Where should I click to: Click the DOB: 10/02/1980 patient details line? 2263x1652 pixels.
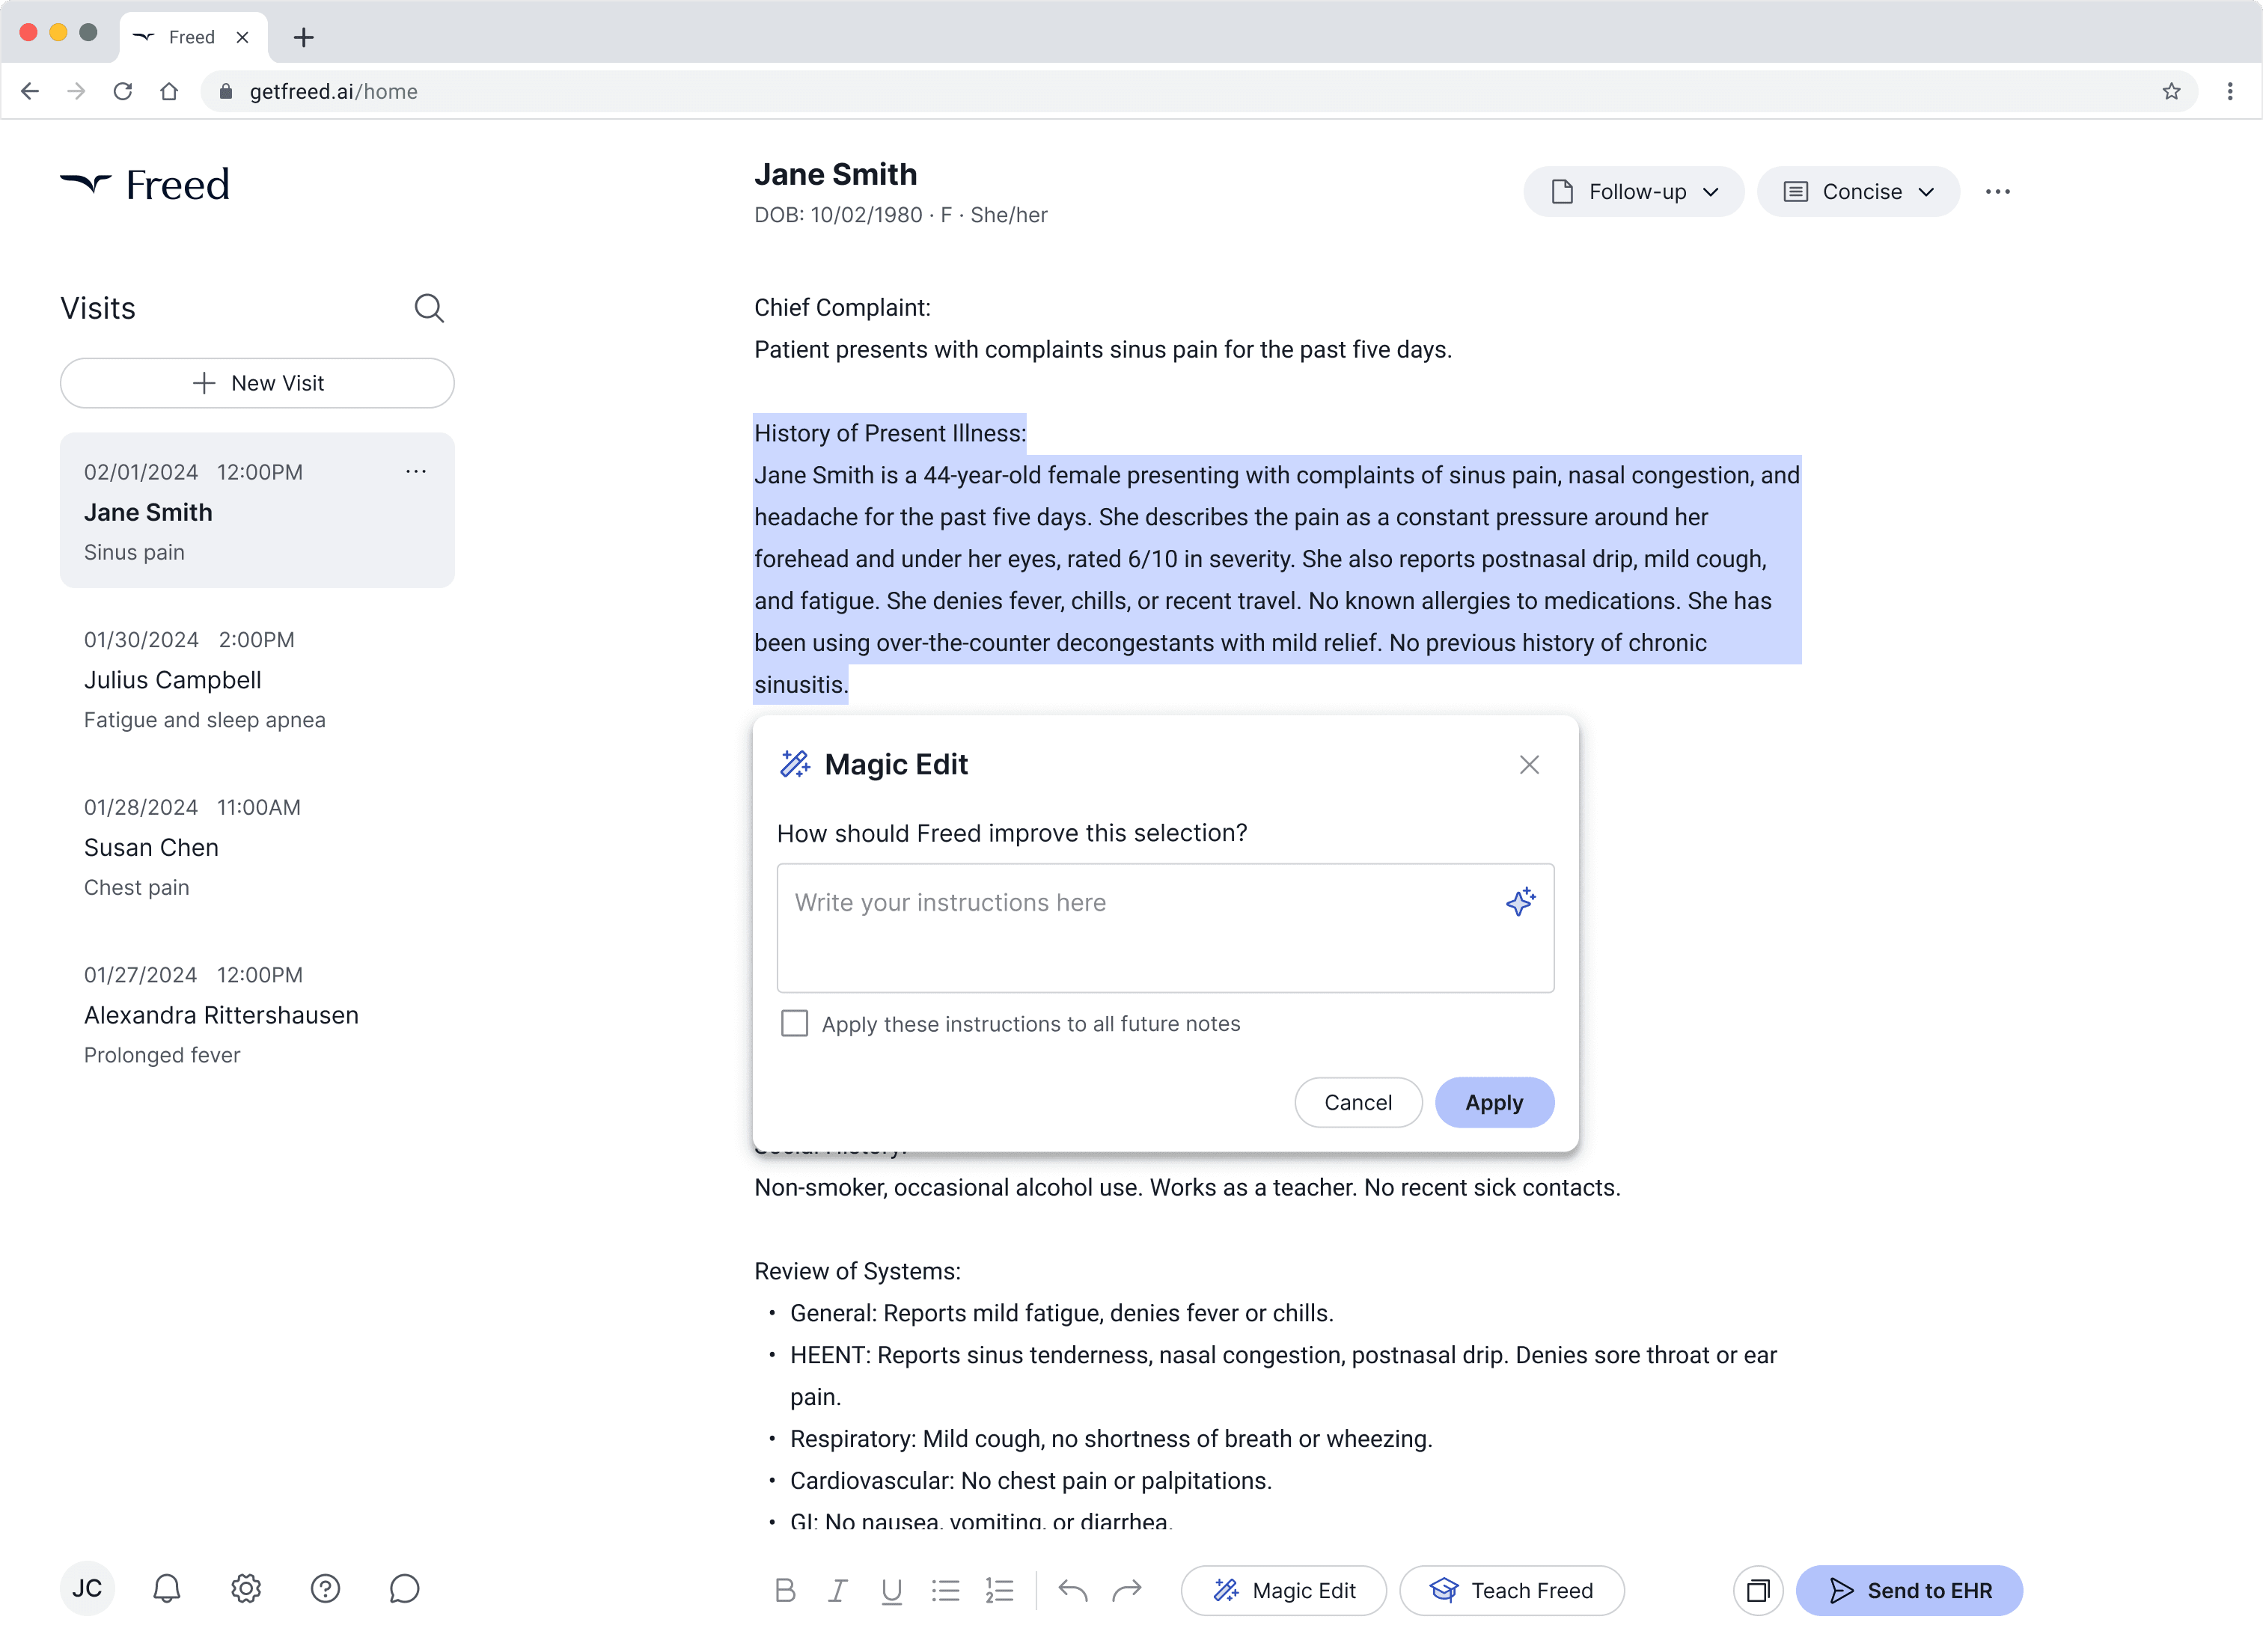click(900, 215)
